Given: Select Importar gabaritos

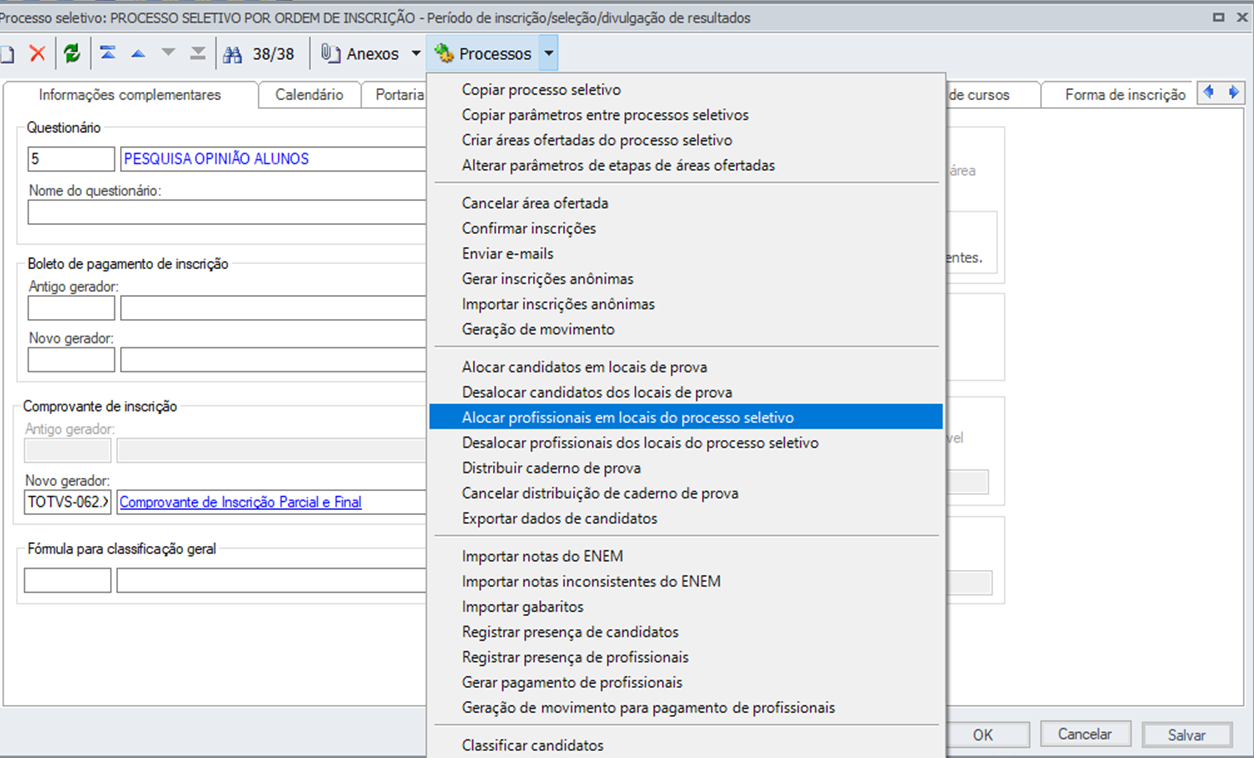Looking at the screenshot, I should [686, 606].
